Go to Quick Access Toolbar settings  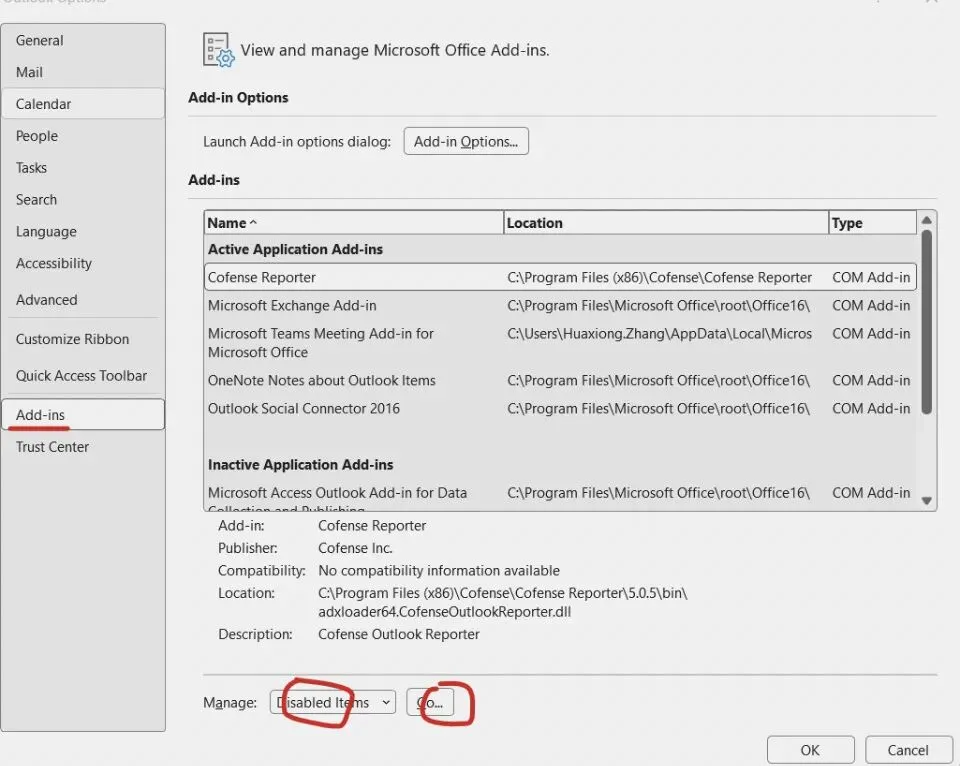tap(83, 375)
